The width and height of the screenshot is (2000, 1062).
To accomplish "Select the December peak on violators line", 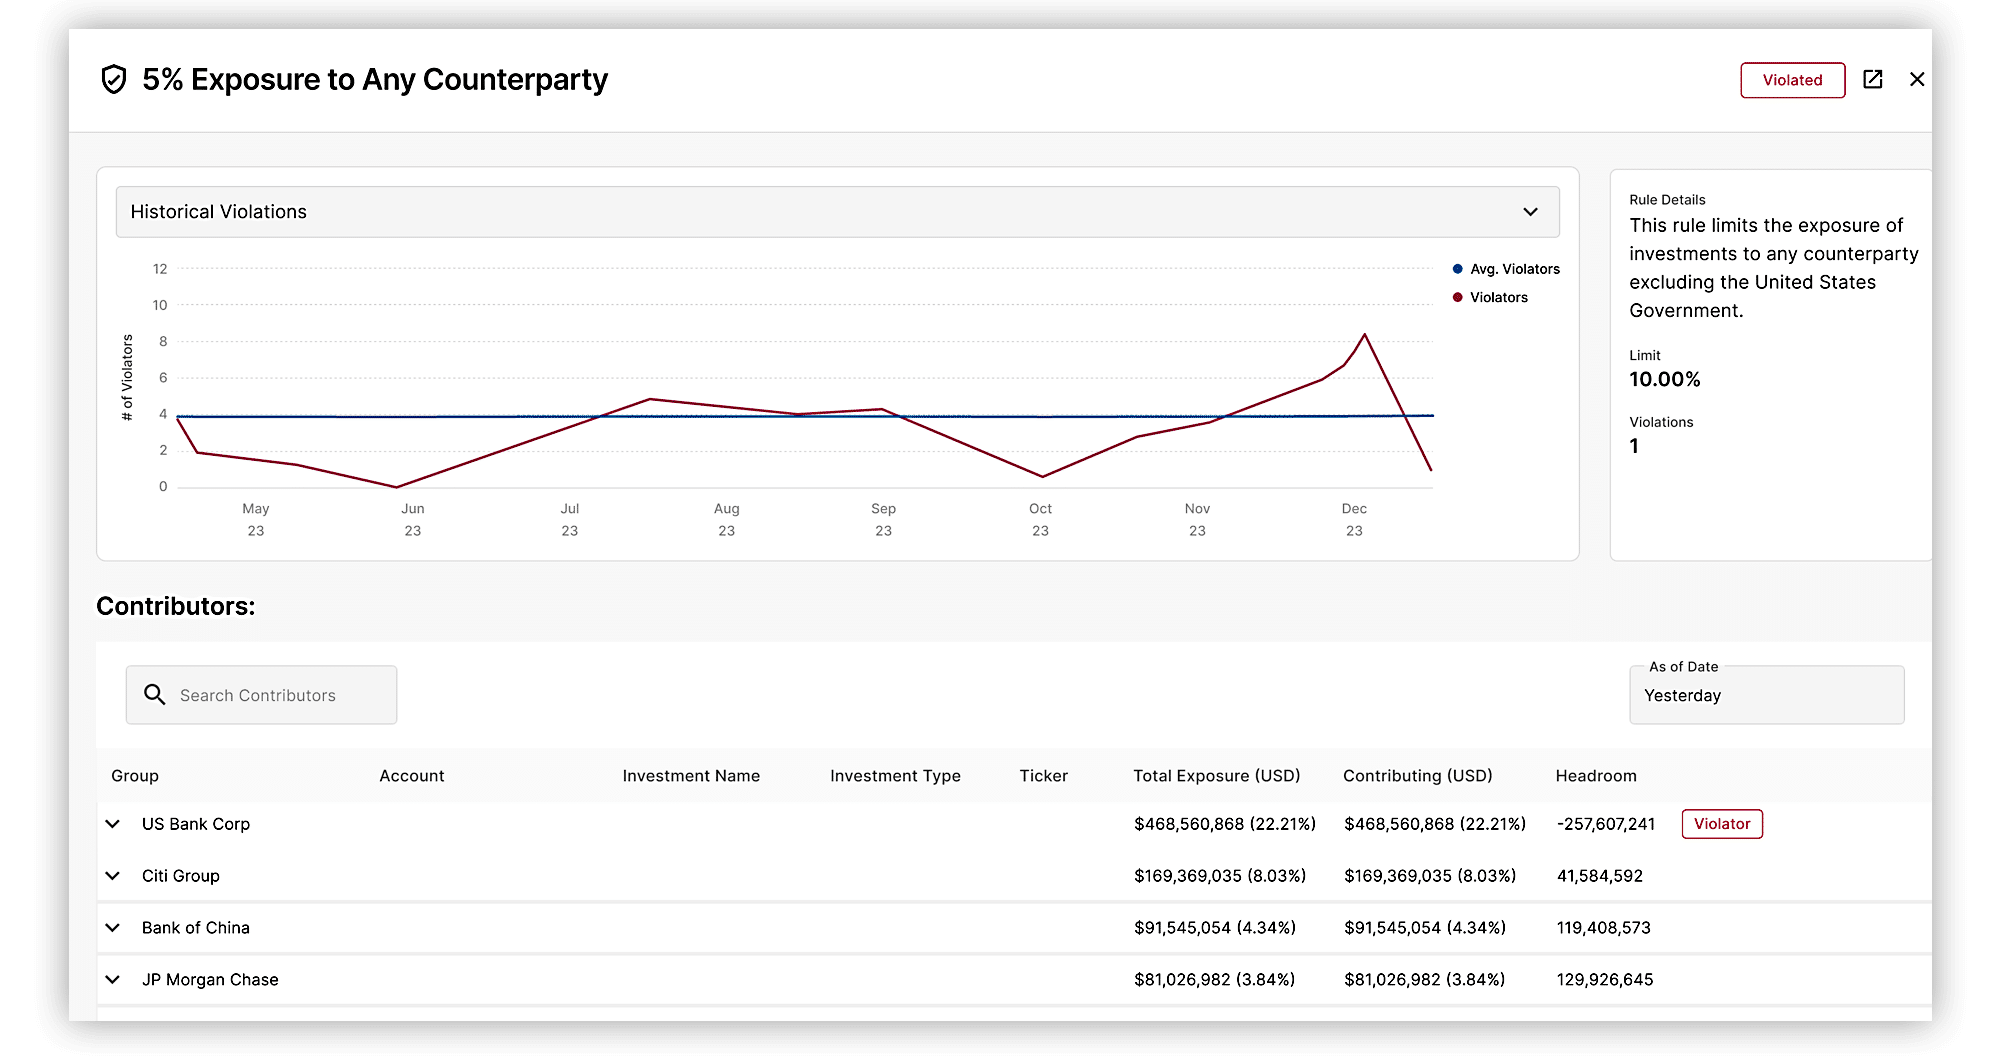I will click(x=1365, y=335).
